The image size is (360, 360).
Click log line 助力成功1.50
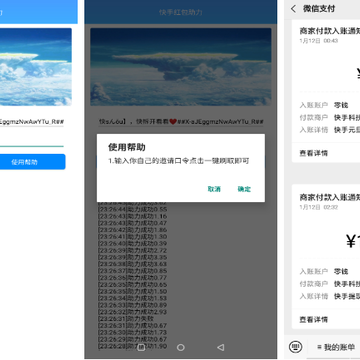[132, 291]
